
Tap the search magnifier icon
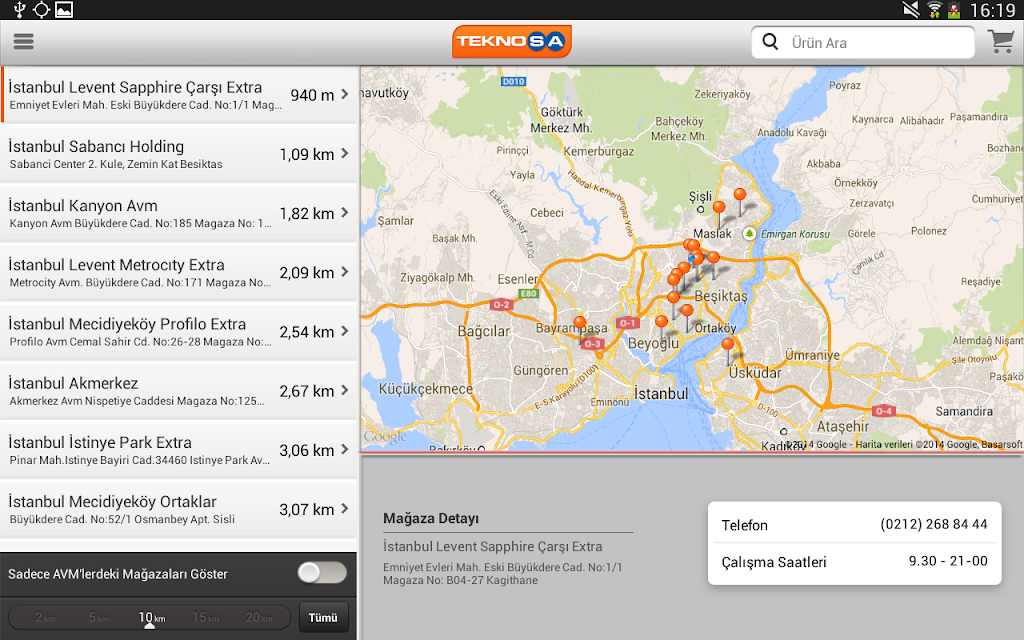(771, 42)
